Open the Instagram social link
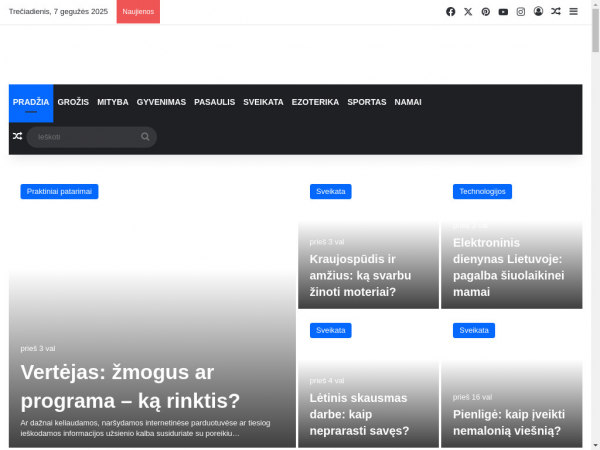 [521, 12]
